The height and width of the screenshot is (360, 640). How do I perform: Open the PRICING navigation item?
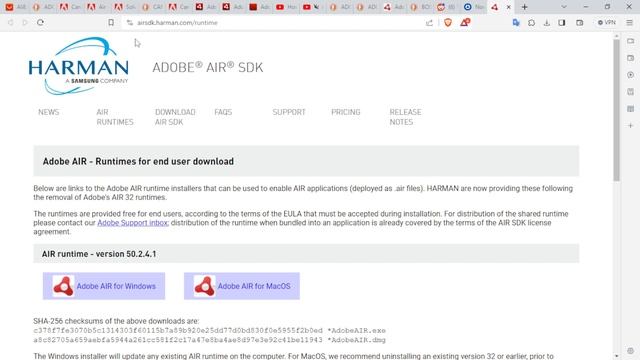point(346,112)
